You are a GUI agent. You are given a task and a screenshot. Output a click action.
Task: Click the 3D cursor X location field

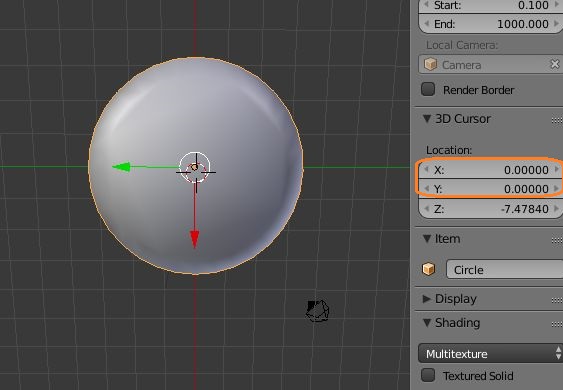coord(490,170)
